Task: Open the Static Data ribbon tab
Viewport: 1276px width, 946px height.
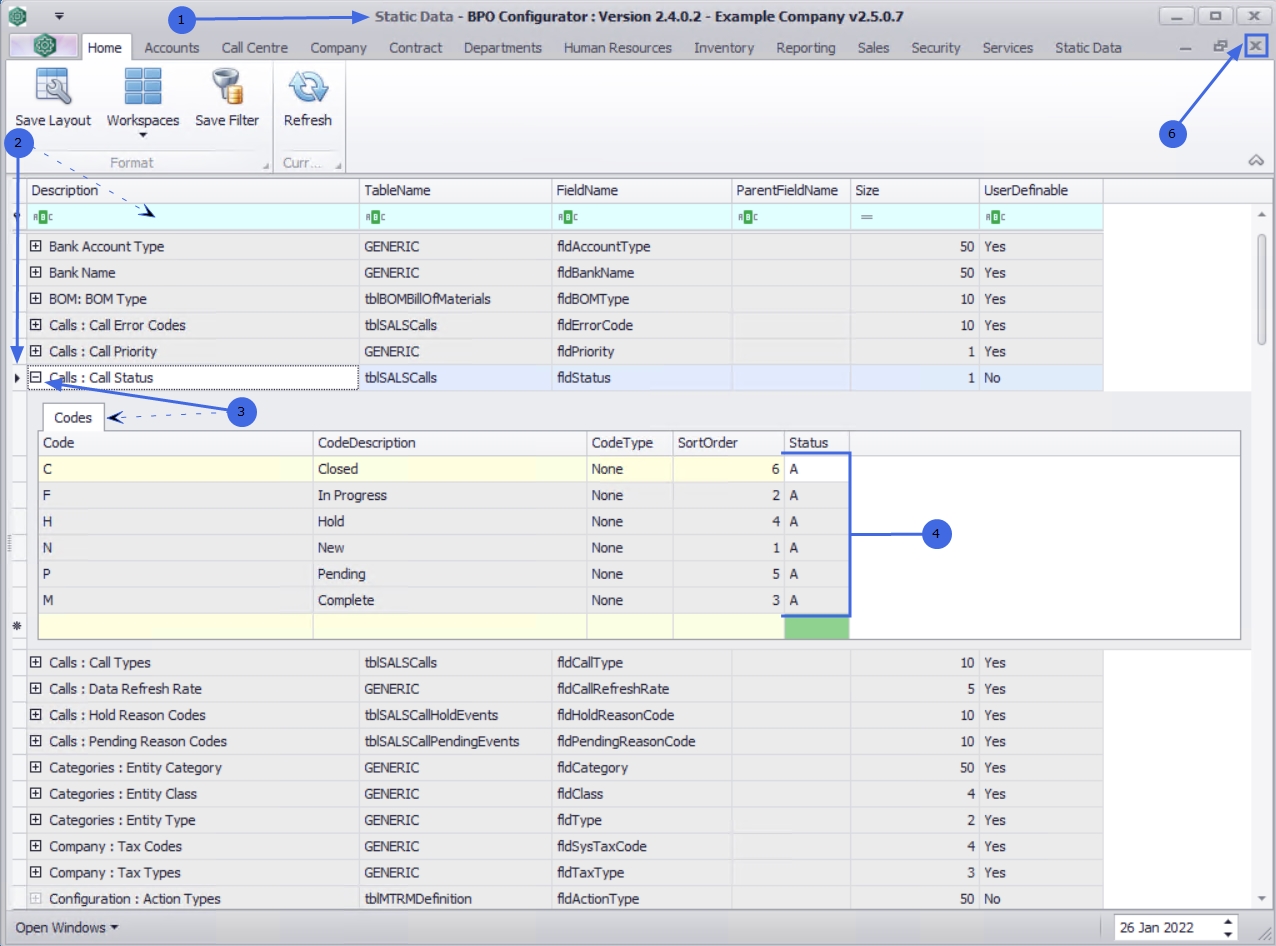Action: click(1088, 47)
